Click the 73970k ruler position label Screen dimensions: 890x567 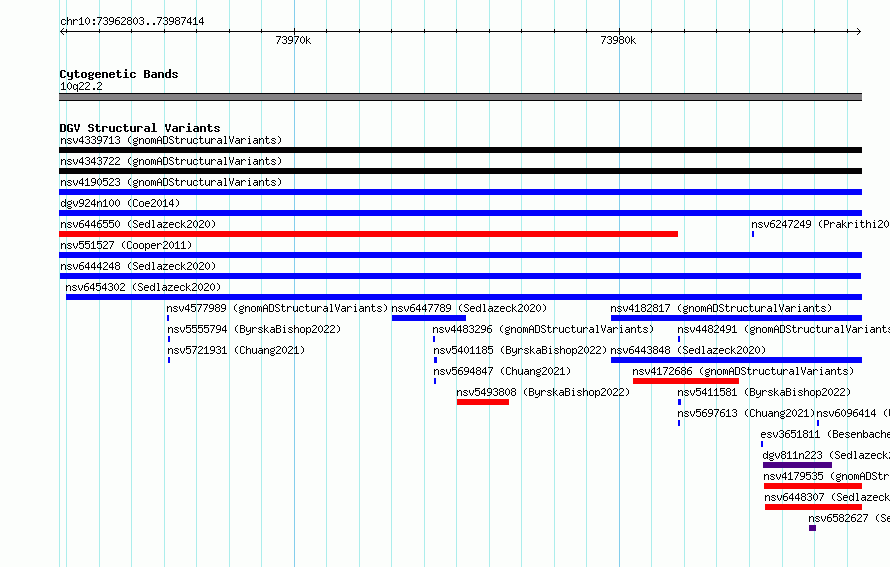[293, 40]
